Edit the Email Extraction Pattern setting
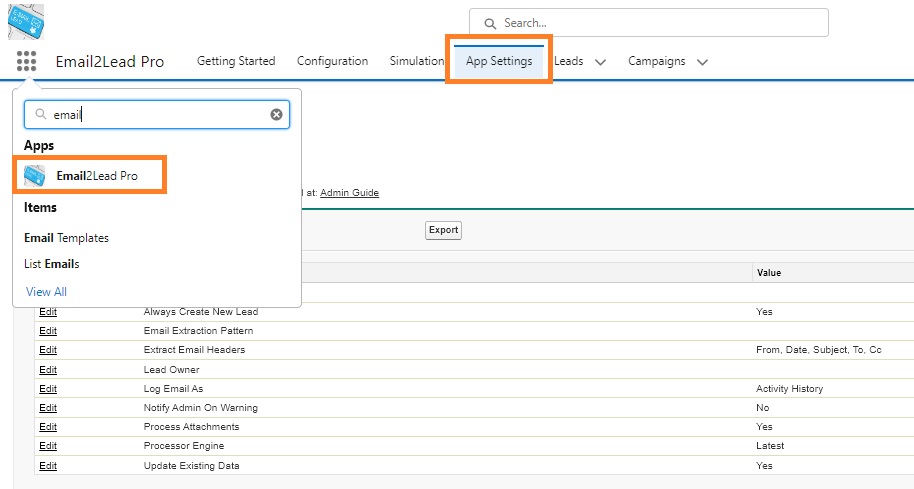This screenshot has width=914, height=489. (48, 331)
